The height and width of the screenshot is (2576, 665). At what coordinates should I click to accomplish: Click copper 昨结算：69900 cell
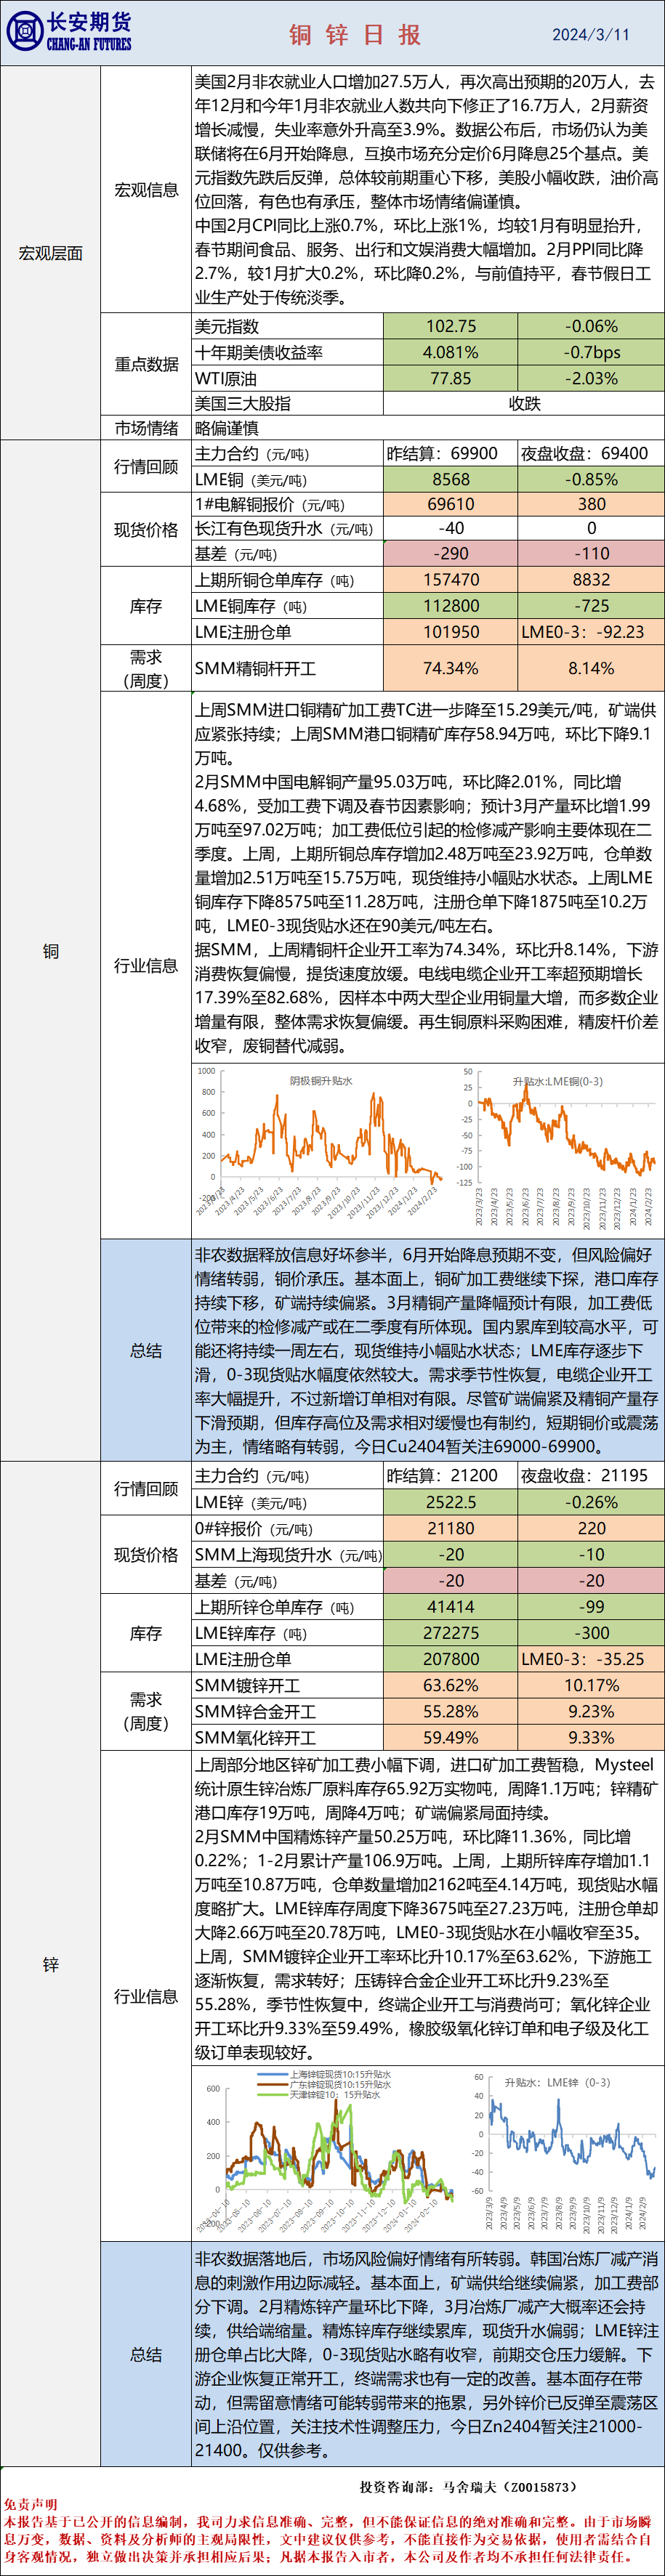[451, 453]
